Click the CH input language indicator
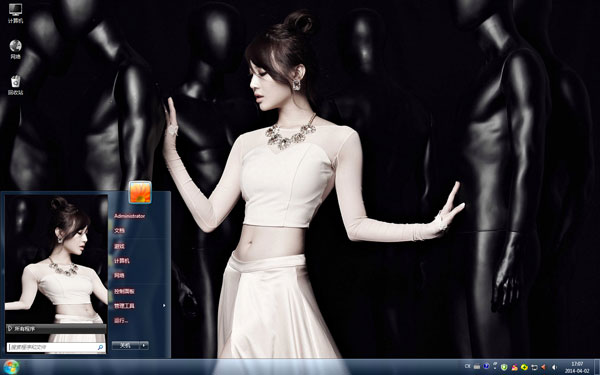The height and width of the screenshot is (375, 600). [x=468, y=366]
